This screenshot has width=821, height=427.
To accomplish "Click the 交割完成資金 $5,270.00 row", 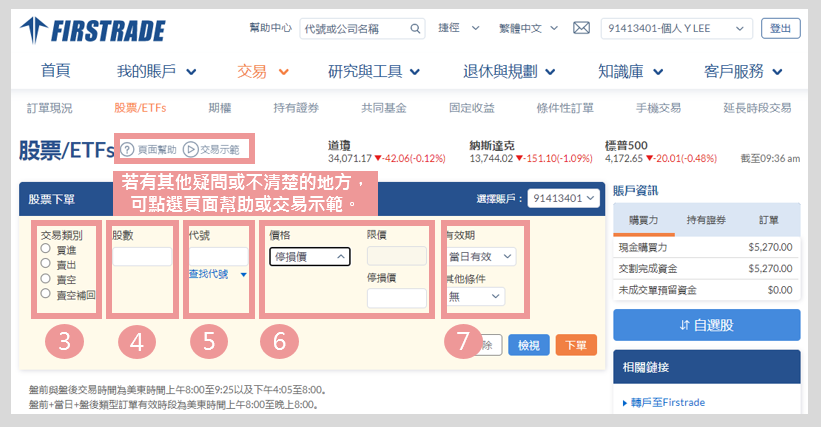I will [706, 268].
